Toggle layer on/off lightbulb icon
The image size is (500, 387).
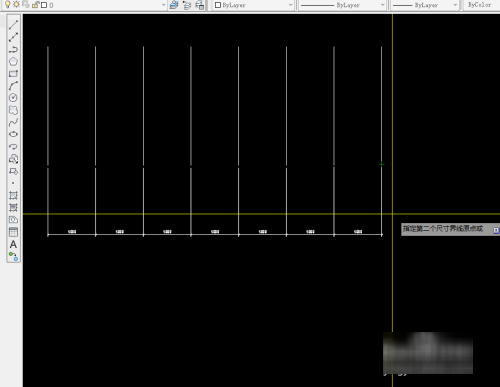pos(8,4)
